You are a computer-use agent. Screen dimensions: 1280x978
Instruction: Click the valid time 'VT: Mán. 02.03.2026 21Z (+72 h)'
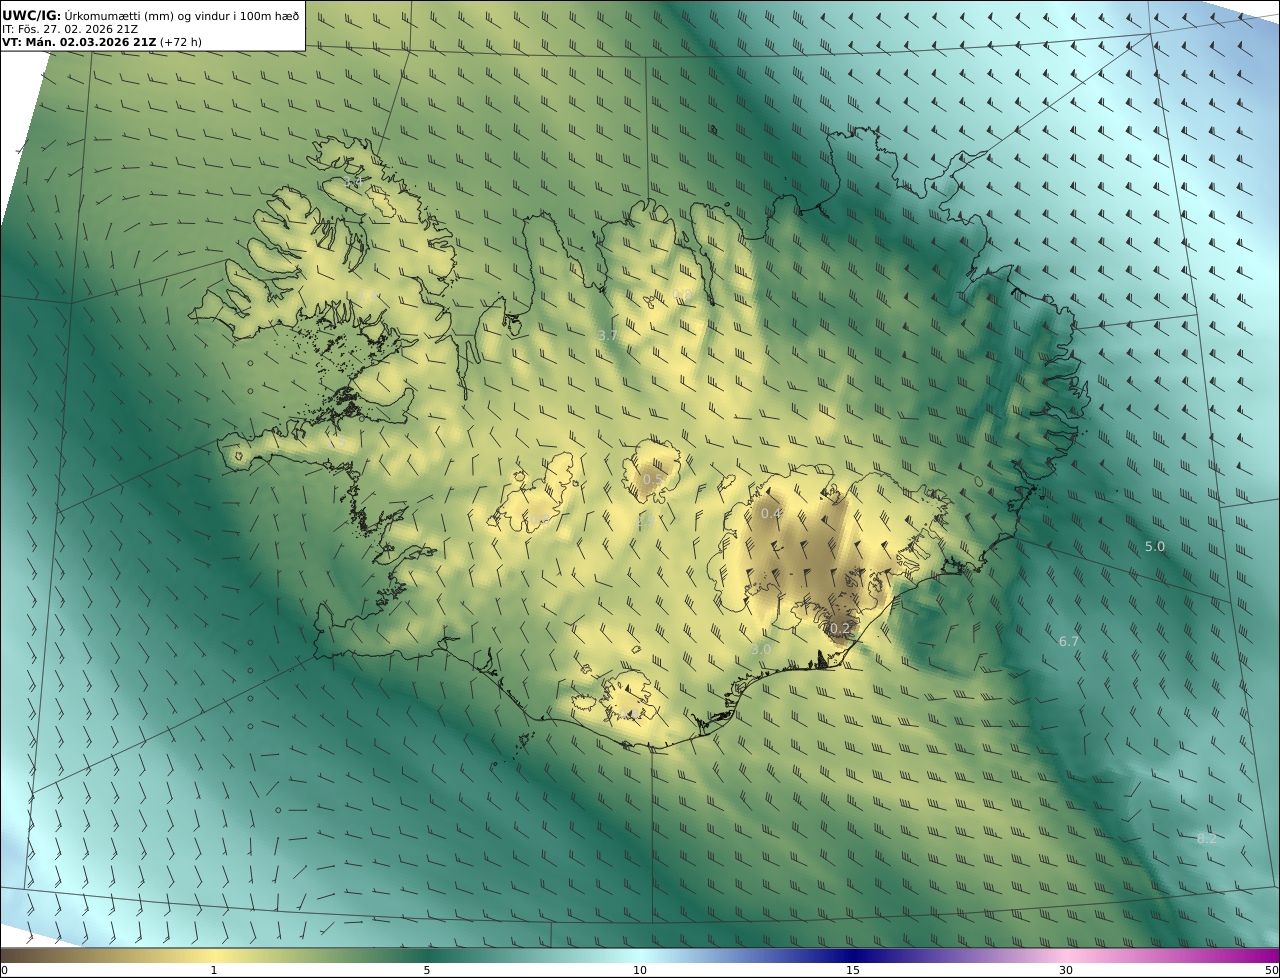[102, 42]
